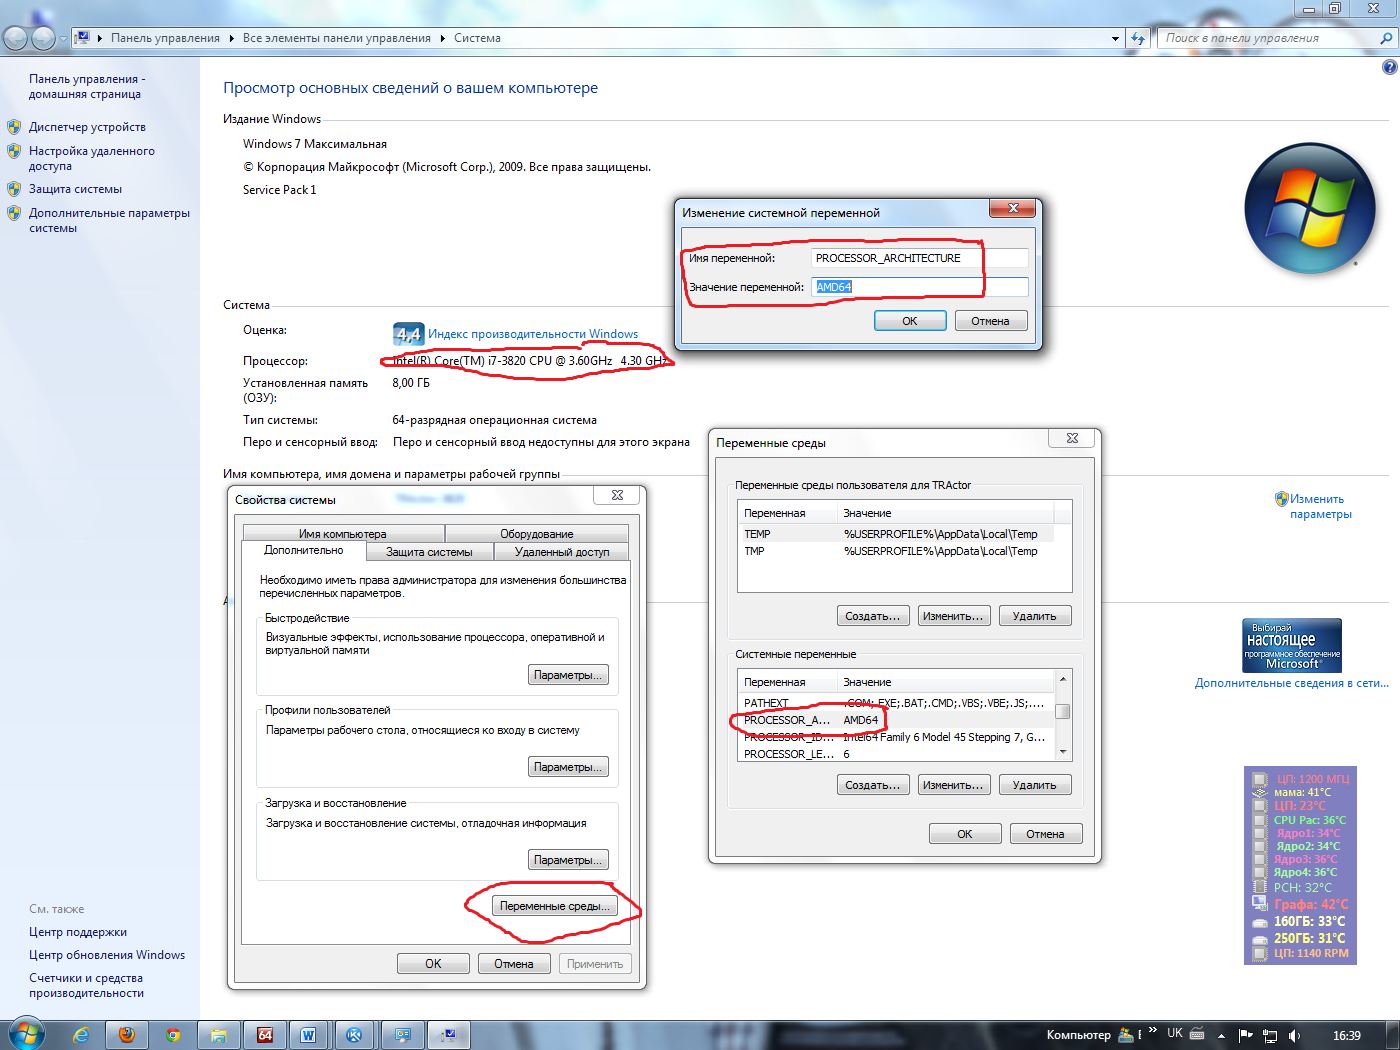
Task: Go to Все элементы панели управления breadcrumb
Action: coord(337,38)
